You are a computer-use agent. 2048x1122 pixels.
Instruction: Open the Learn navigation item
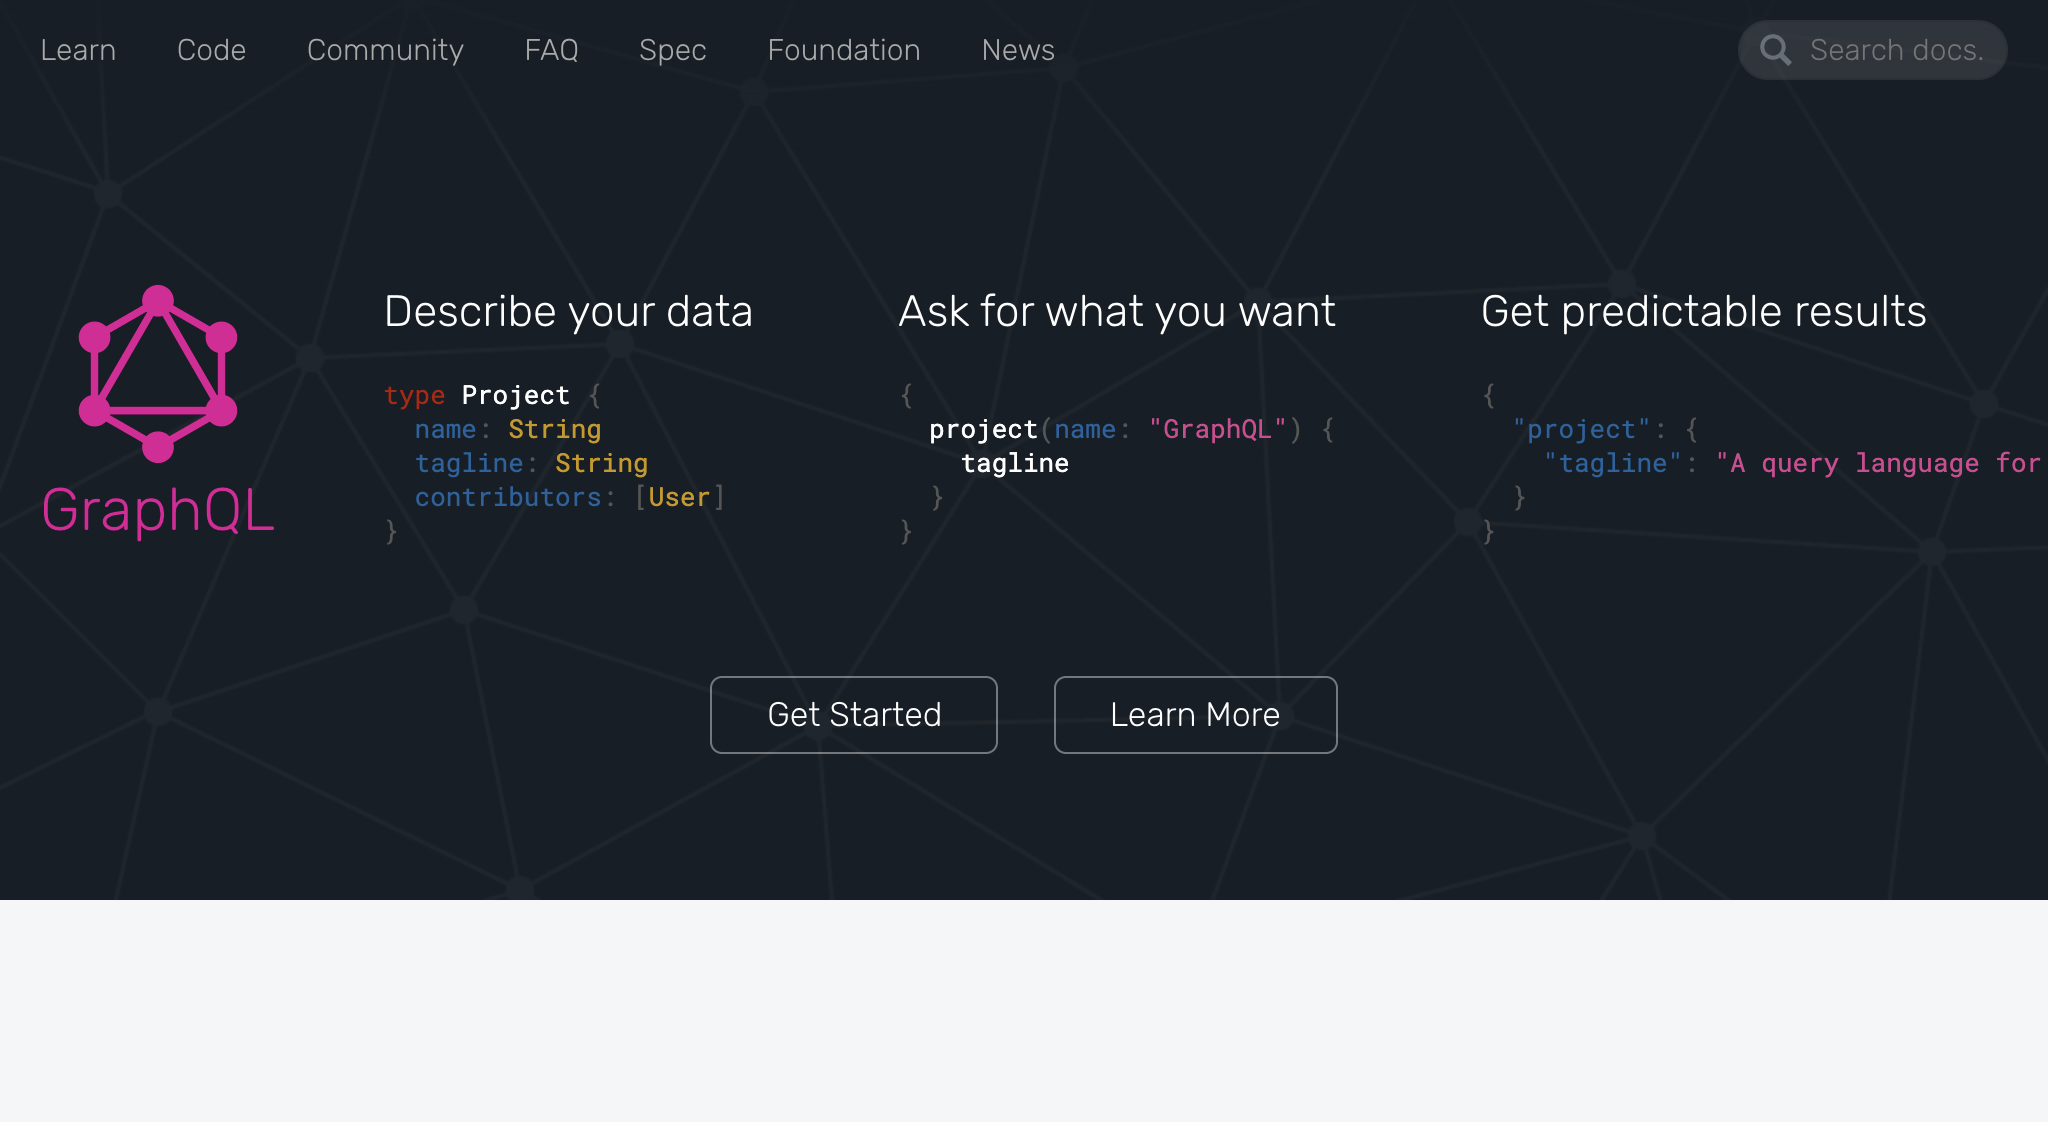tap(78, 50)
